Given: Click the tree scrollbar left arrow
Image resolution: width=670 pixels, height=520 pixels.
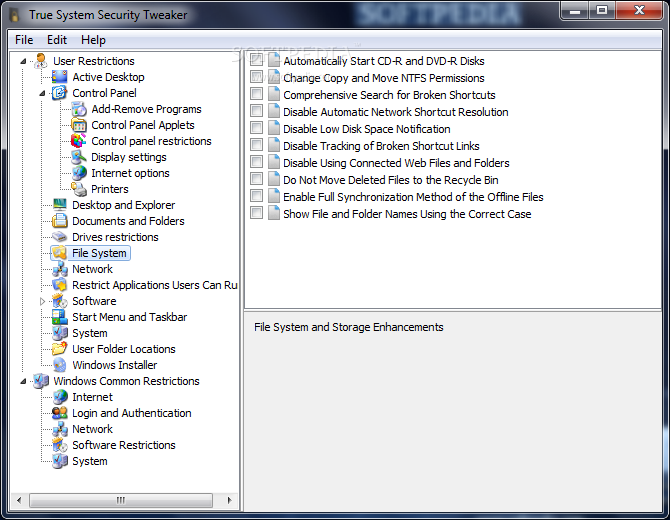Looking at the screenshot, I should point(19,500).
